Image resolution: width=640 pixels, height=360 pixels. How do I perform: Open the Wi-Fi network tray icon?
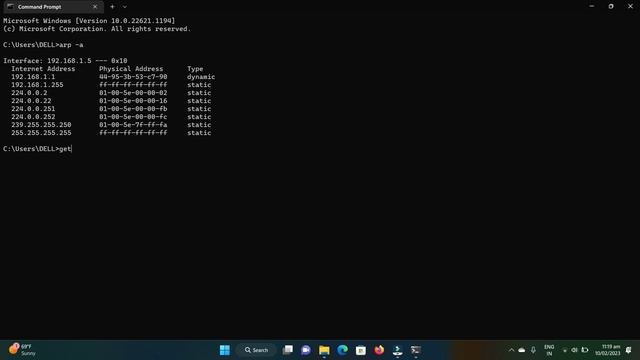click(565, 350)
